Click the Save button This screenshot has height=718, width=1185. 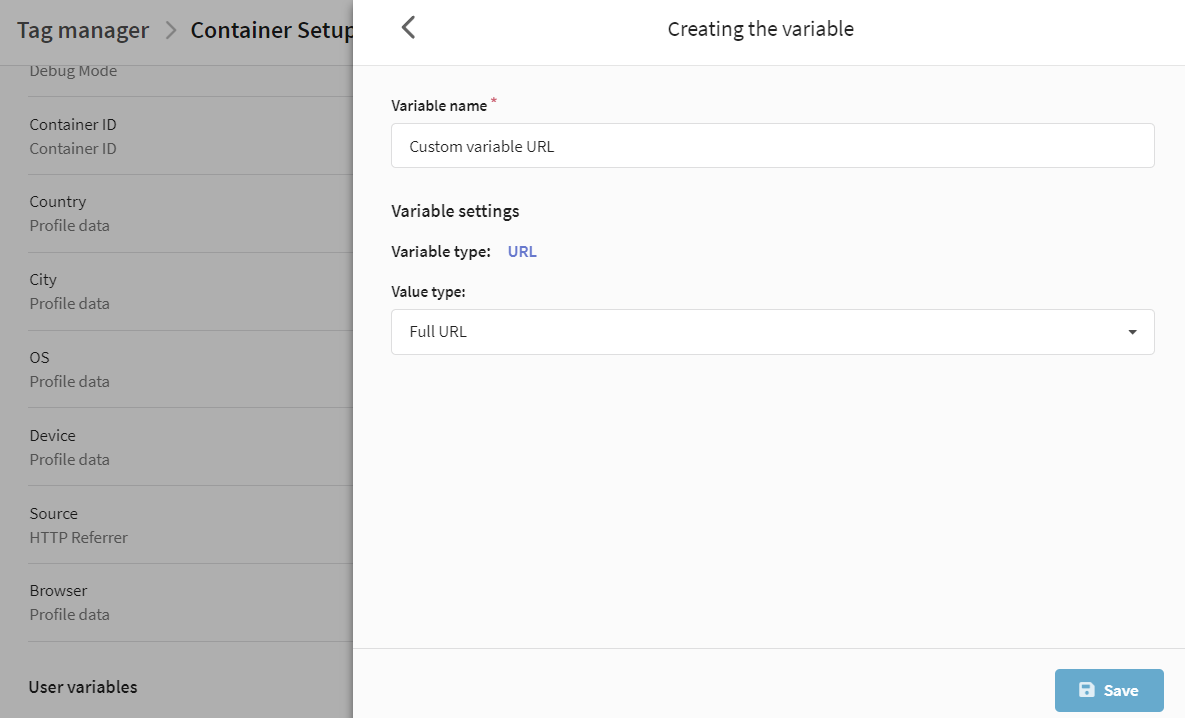(x=1109, y=690)
